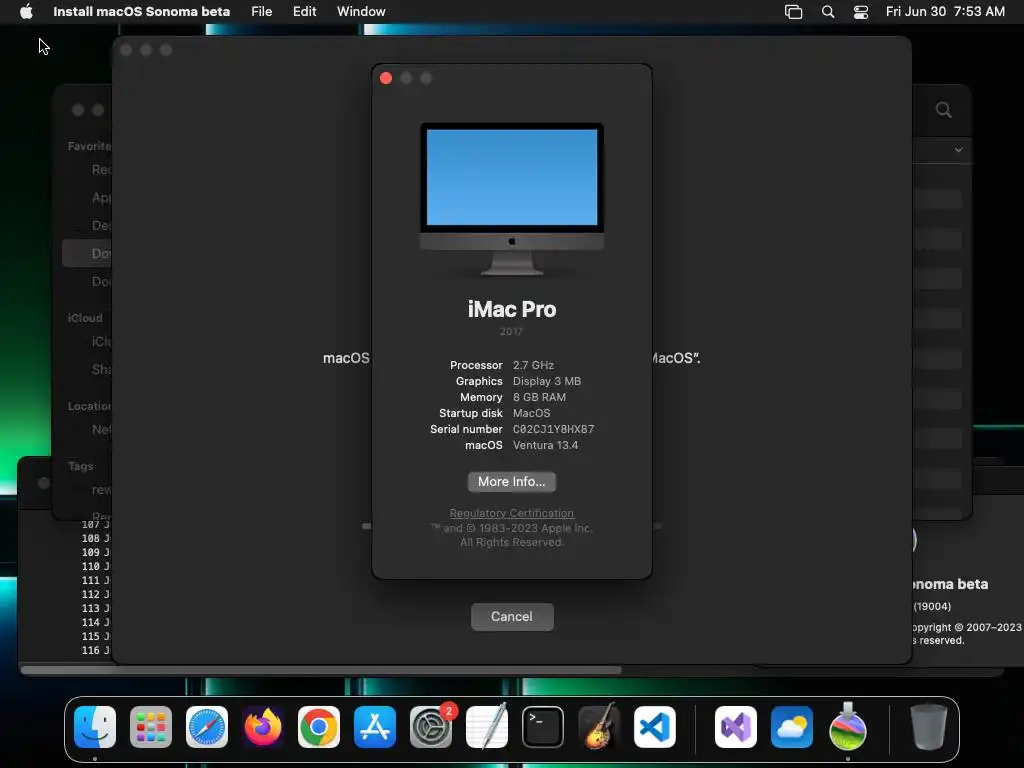
Task: Open the App Store from the Dock
Action: [x=375, y=727]
